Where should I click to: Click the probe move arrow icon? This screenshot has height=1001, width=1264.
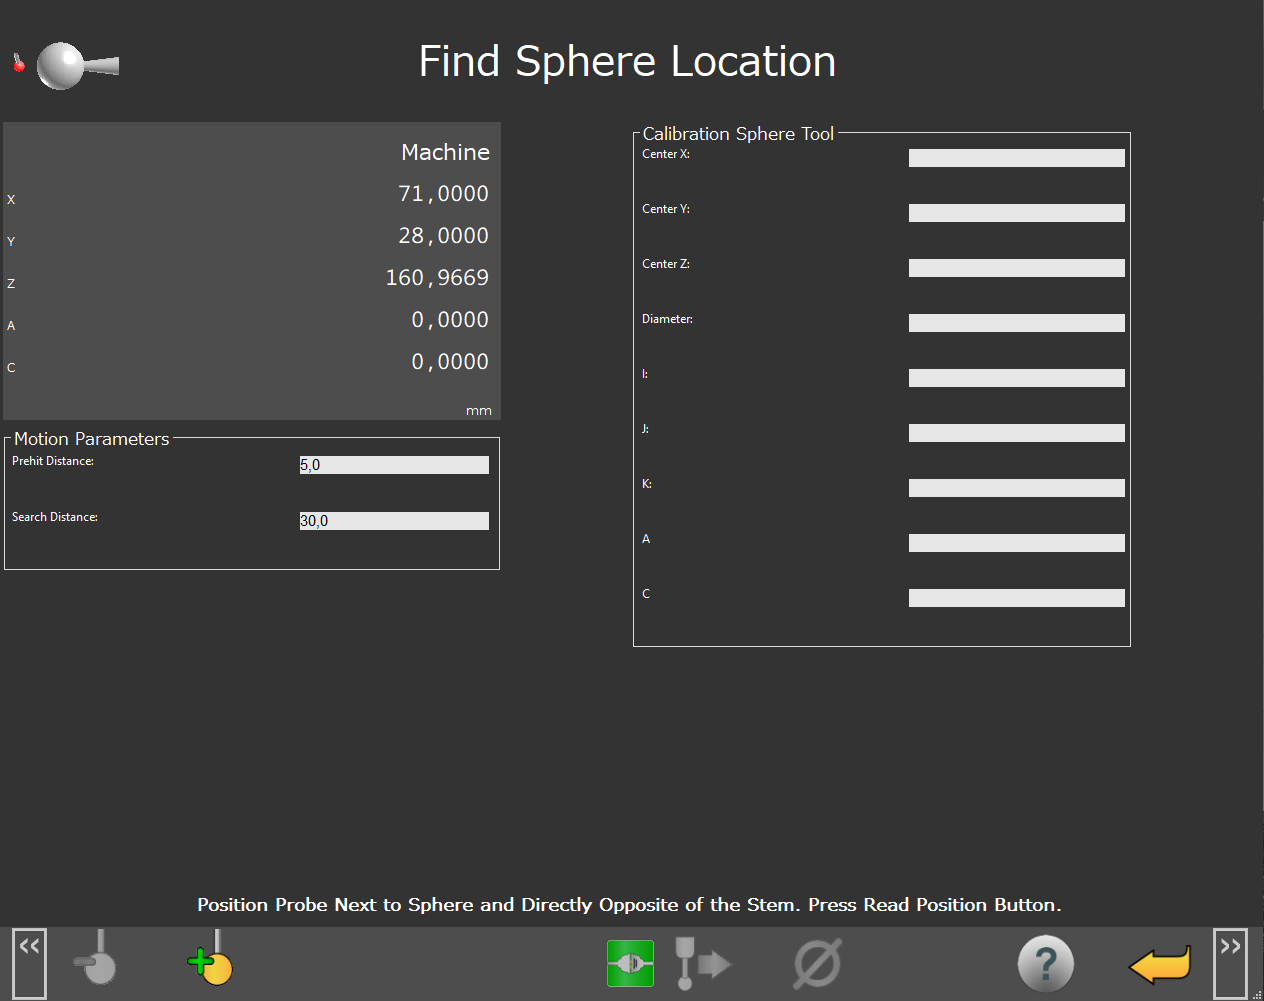(x=702, y=963)
